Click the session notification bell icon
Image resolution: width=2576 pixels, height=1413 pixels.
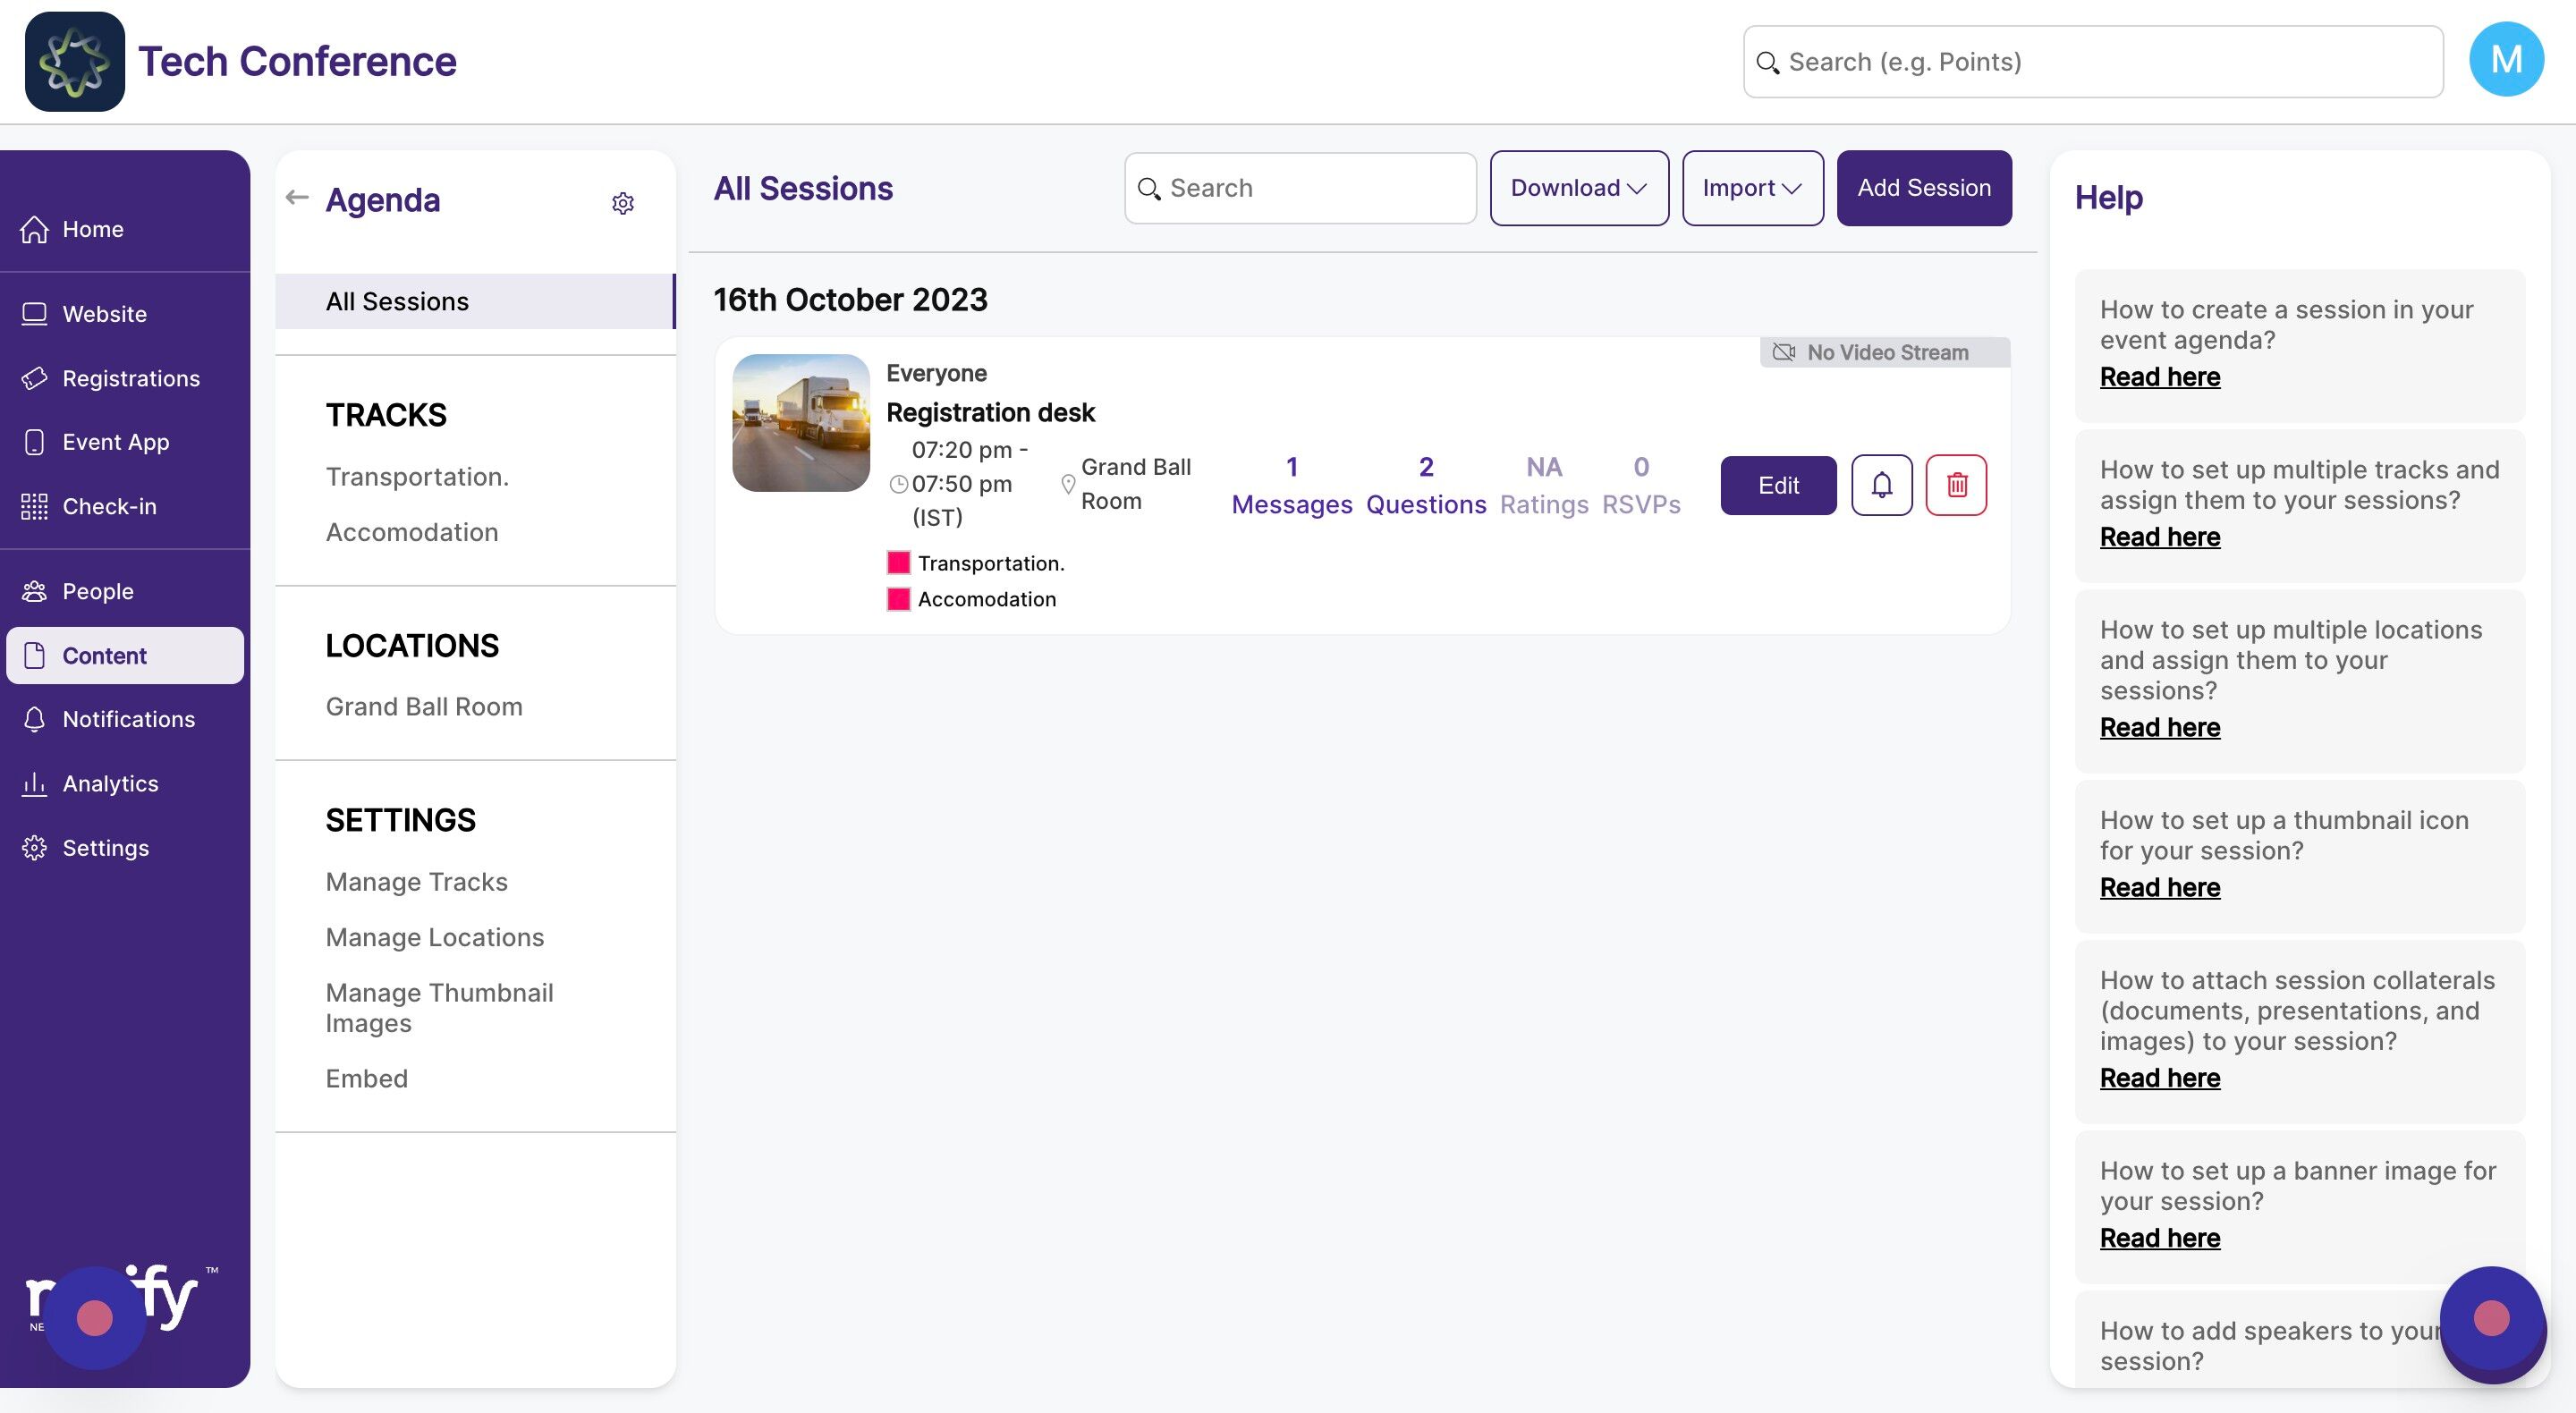pos(1881,485)
